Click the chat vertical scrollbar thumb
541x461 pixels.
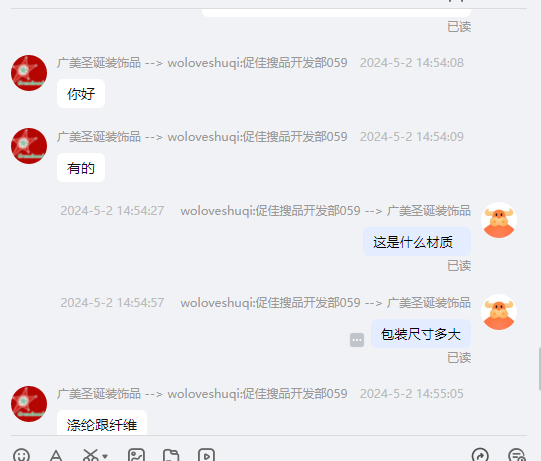[x=539, y=369]
